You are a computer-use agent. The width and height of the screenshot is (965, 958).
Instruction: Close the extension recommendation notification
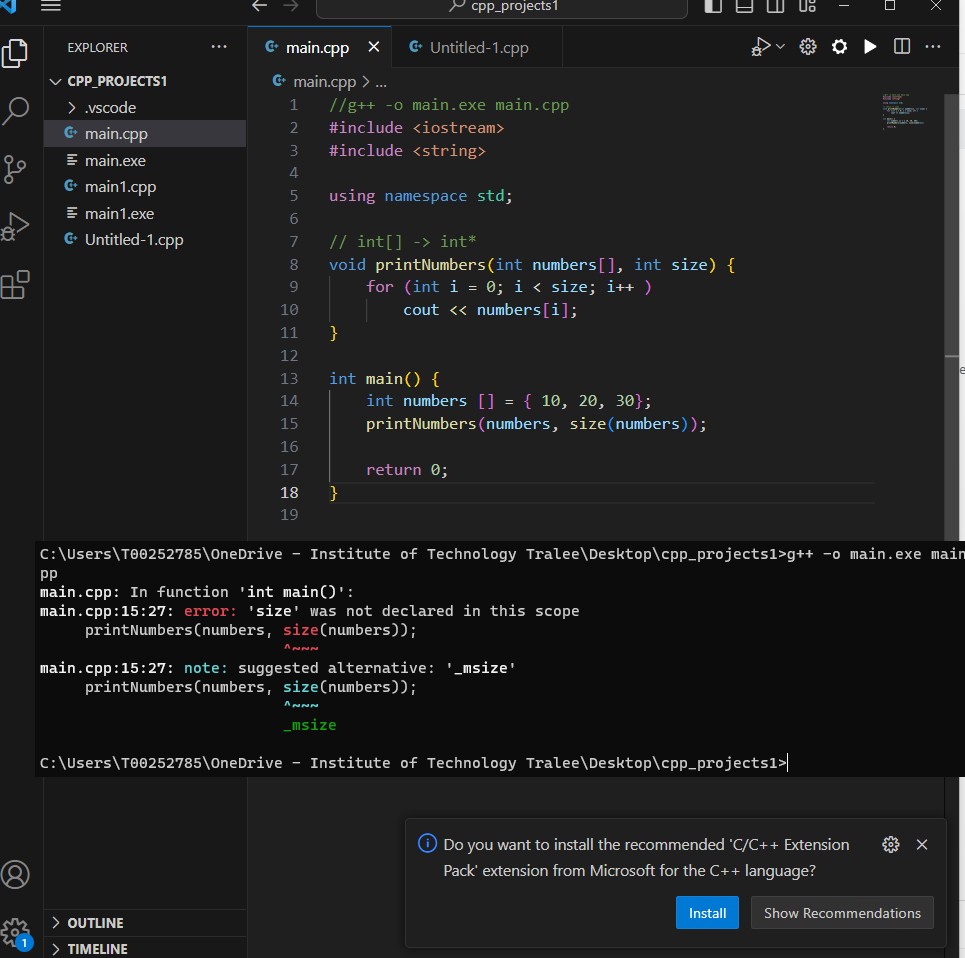pyautogui.click(x=921, y=844)
